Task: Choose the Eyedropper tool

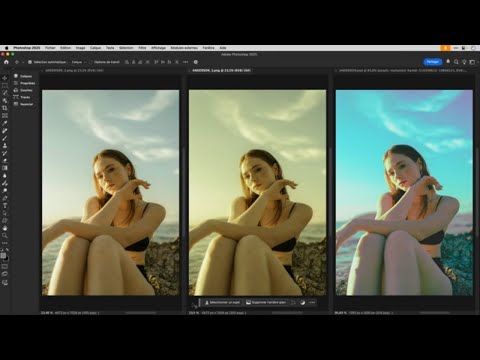Action: pos(5,123)
